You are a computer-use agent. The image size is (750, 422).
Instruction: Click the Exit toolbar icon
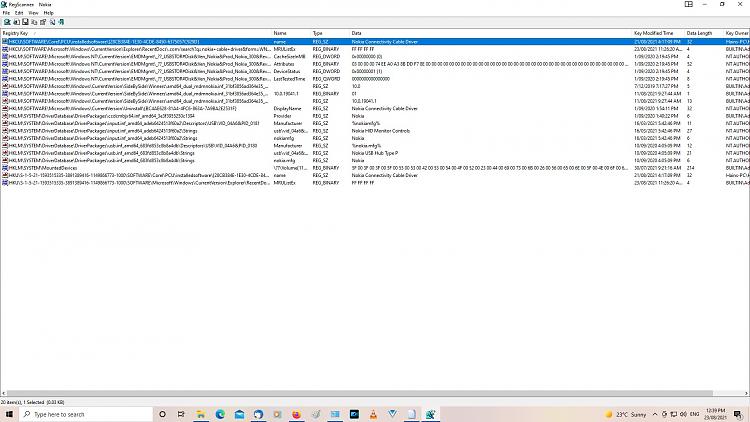click(61, 22)
